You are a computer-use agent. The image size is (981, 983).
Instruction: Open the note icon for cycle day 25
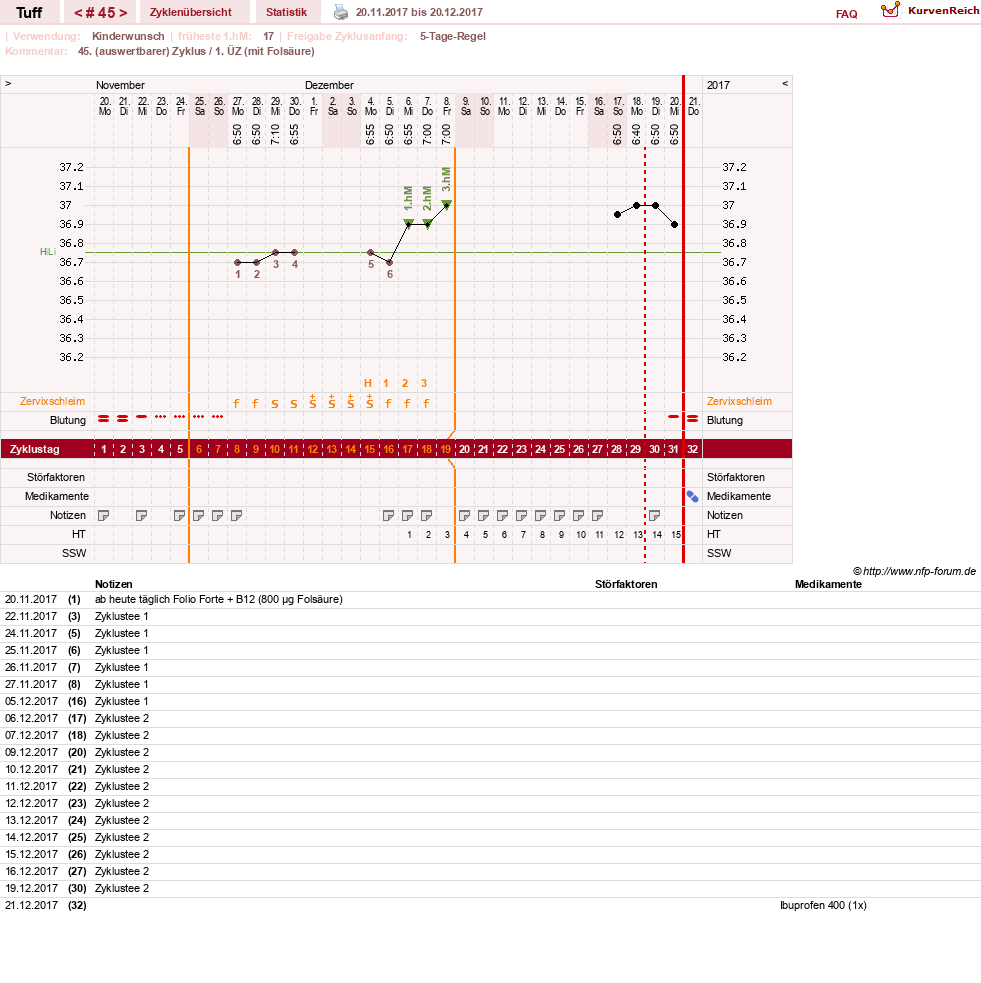point(559,515)
